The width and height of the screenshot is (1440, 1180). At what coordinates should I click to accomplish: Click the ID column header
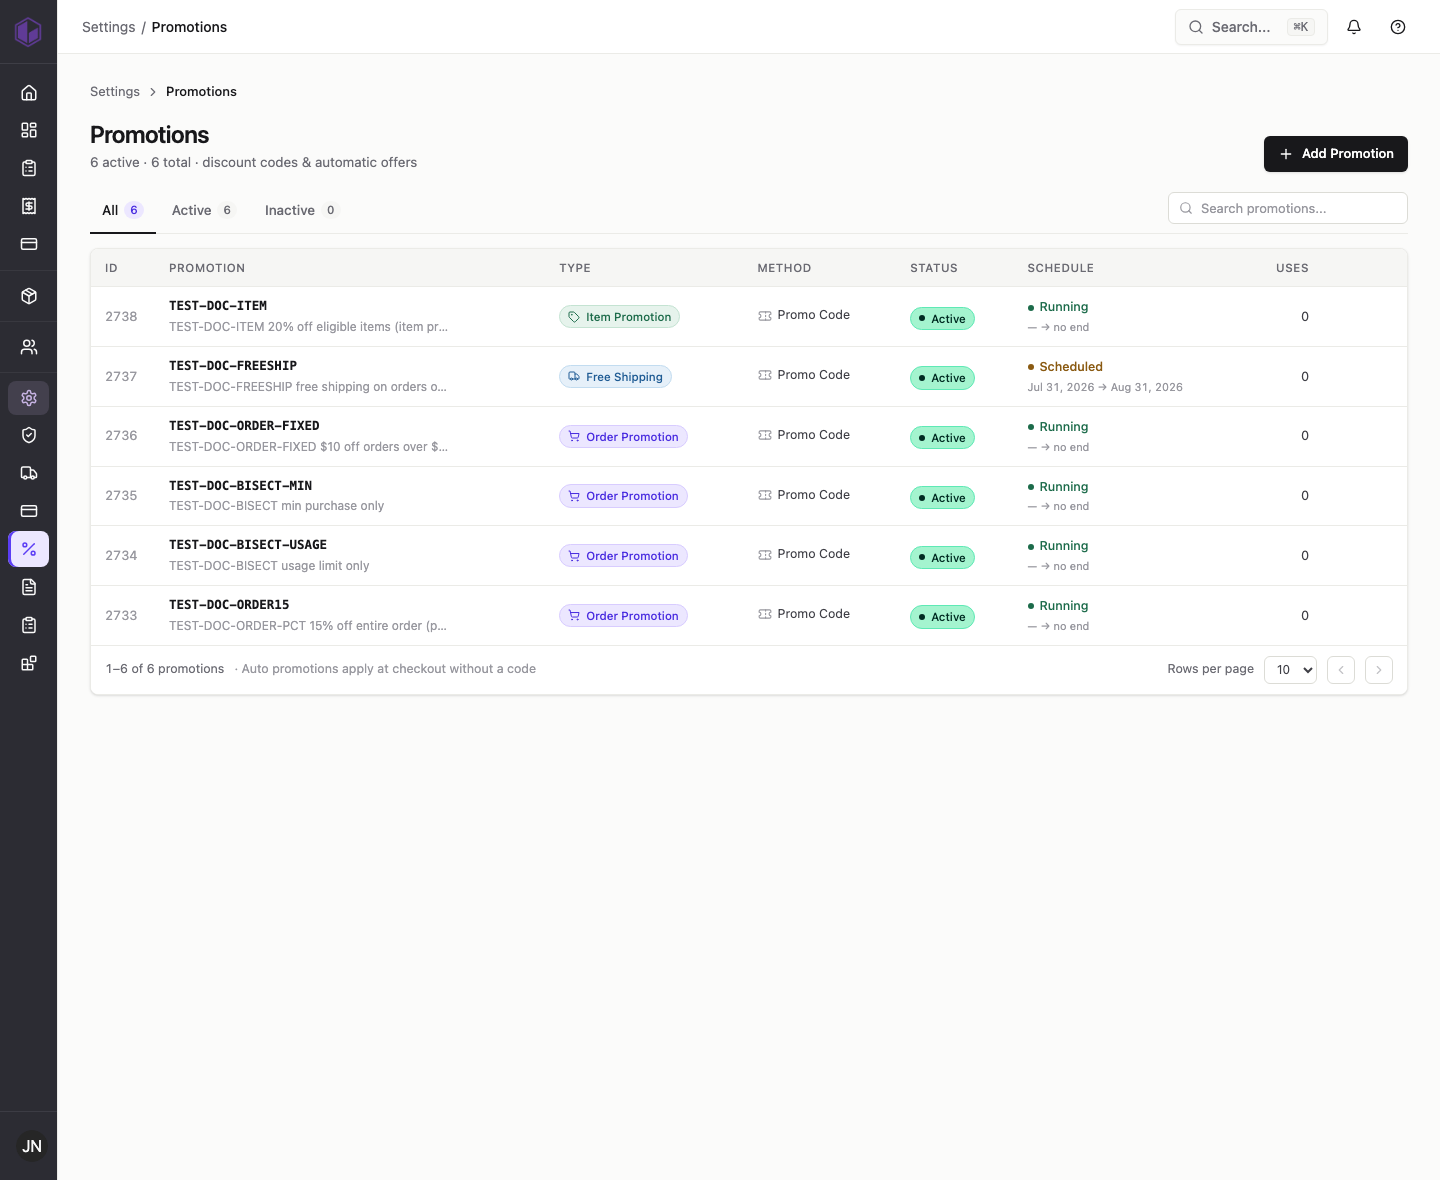111,268
